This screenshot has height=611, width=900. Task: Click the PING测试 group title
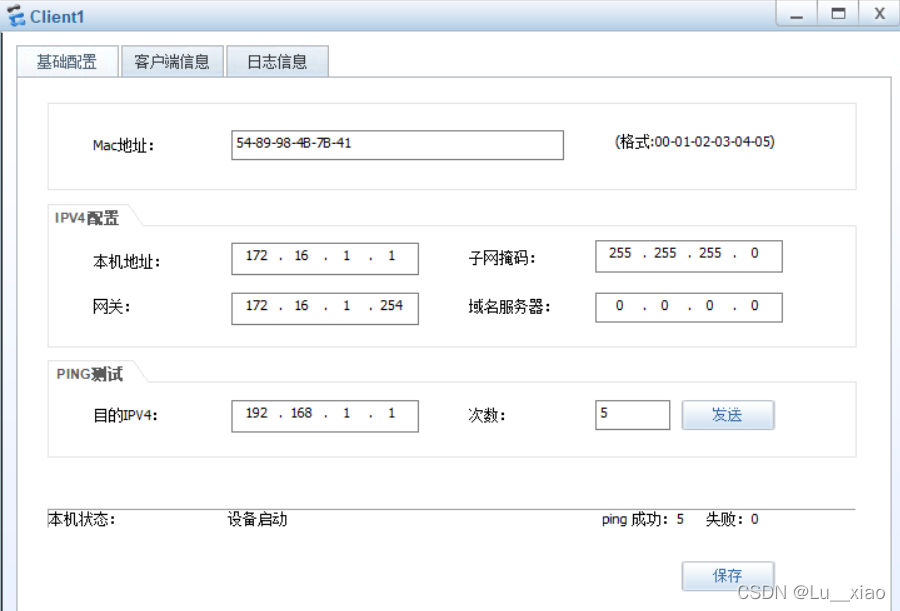tap(90, 374)
